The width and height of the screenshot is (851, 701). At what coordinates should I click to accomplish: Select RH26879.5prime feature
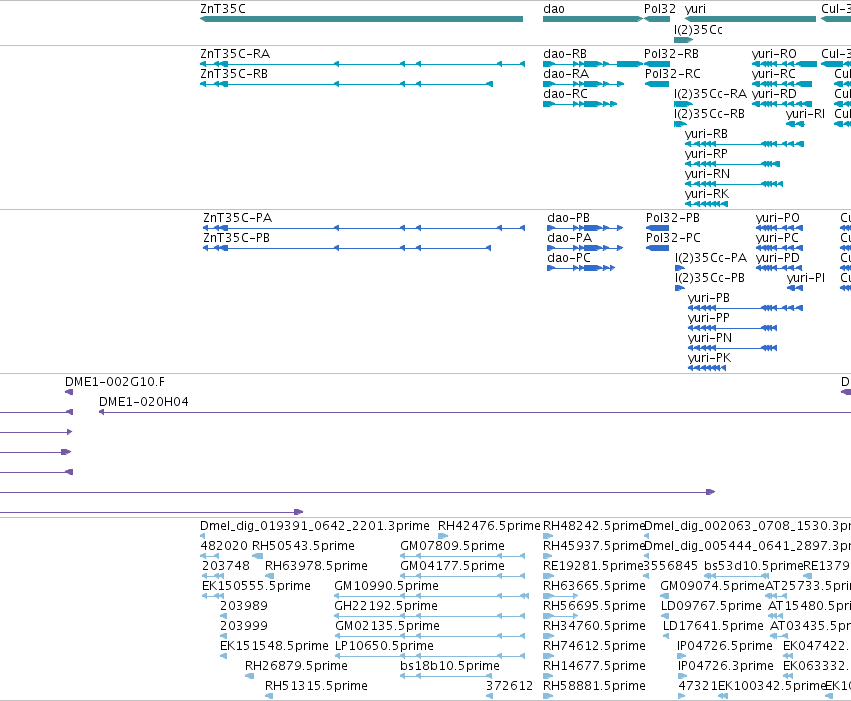coord(250,677)
